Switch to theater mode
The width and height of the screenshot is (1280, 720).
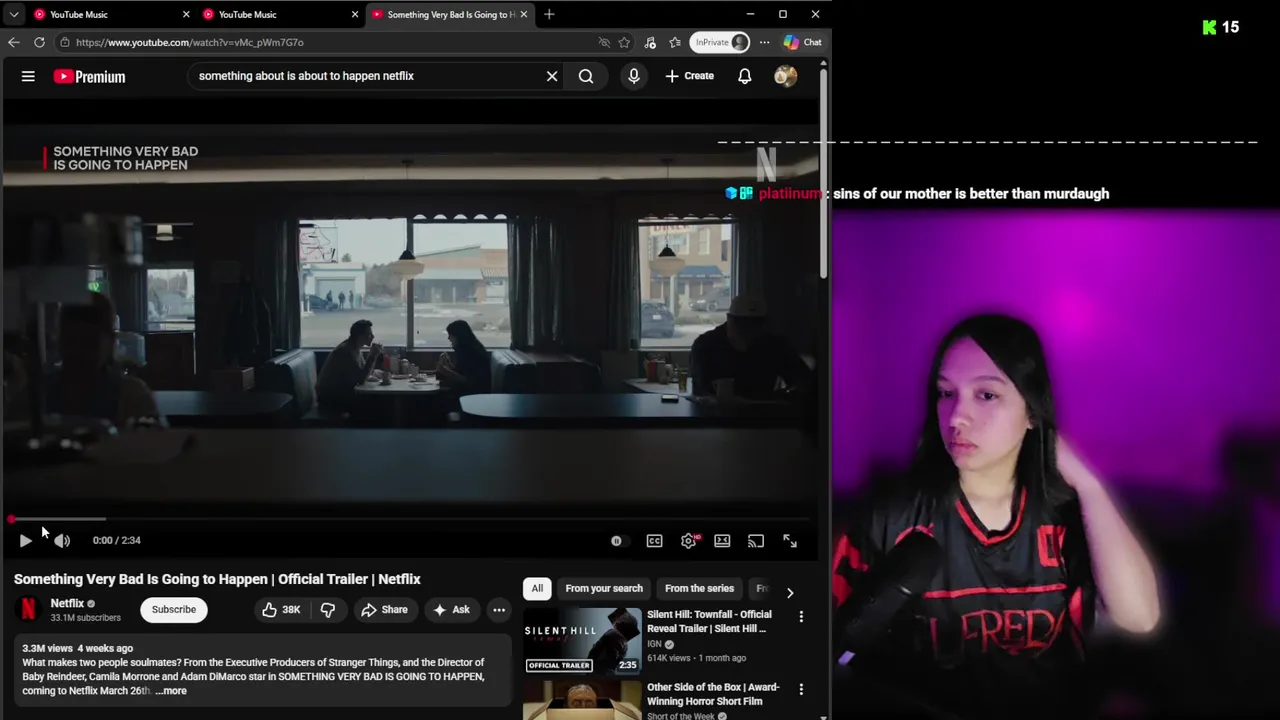pyautogui.click(x=722, y=541)
